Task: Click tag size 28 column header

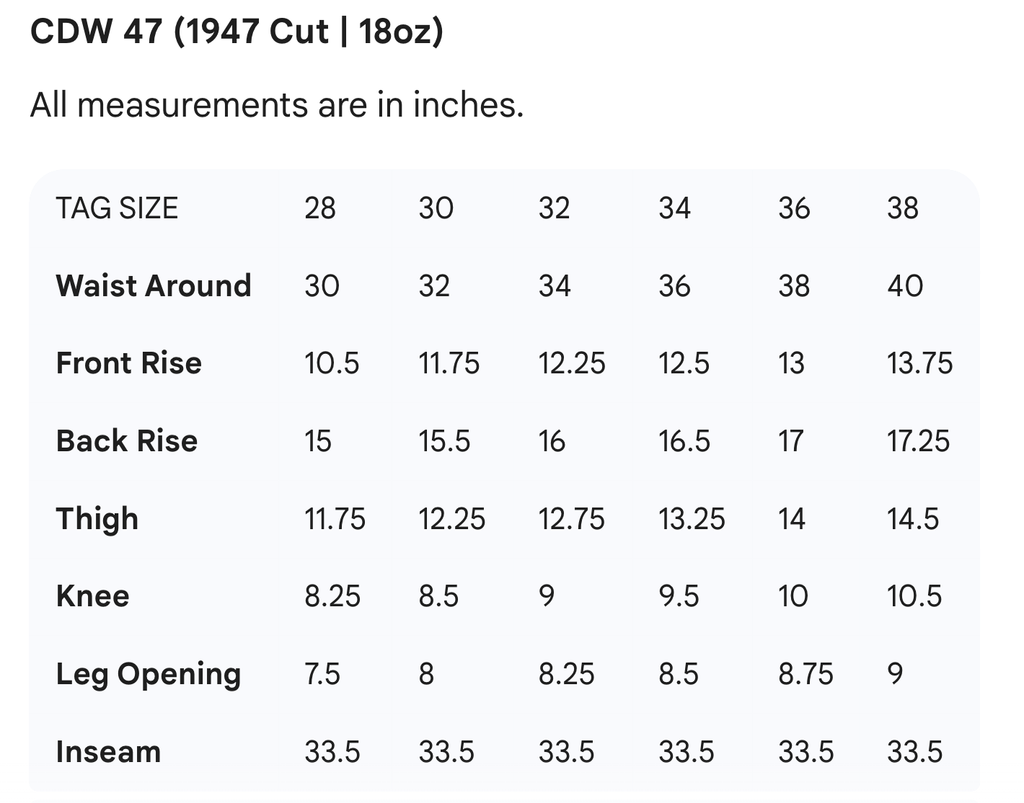Action: (x=320, y=208)
